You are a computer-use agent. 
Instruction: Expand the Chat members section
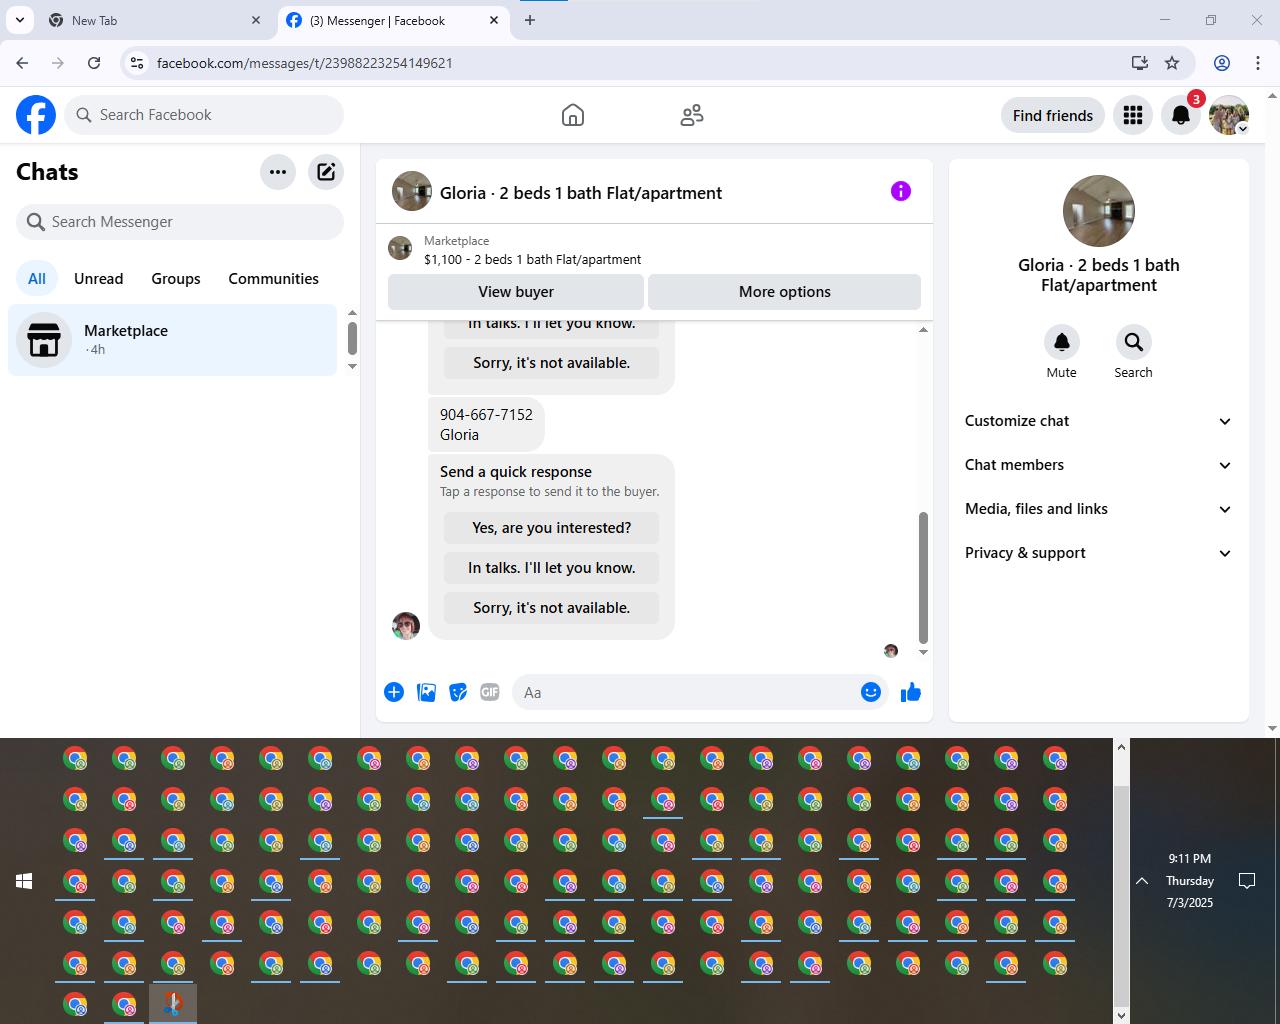coord(1099,465)
